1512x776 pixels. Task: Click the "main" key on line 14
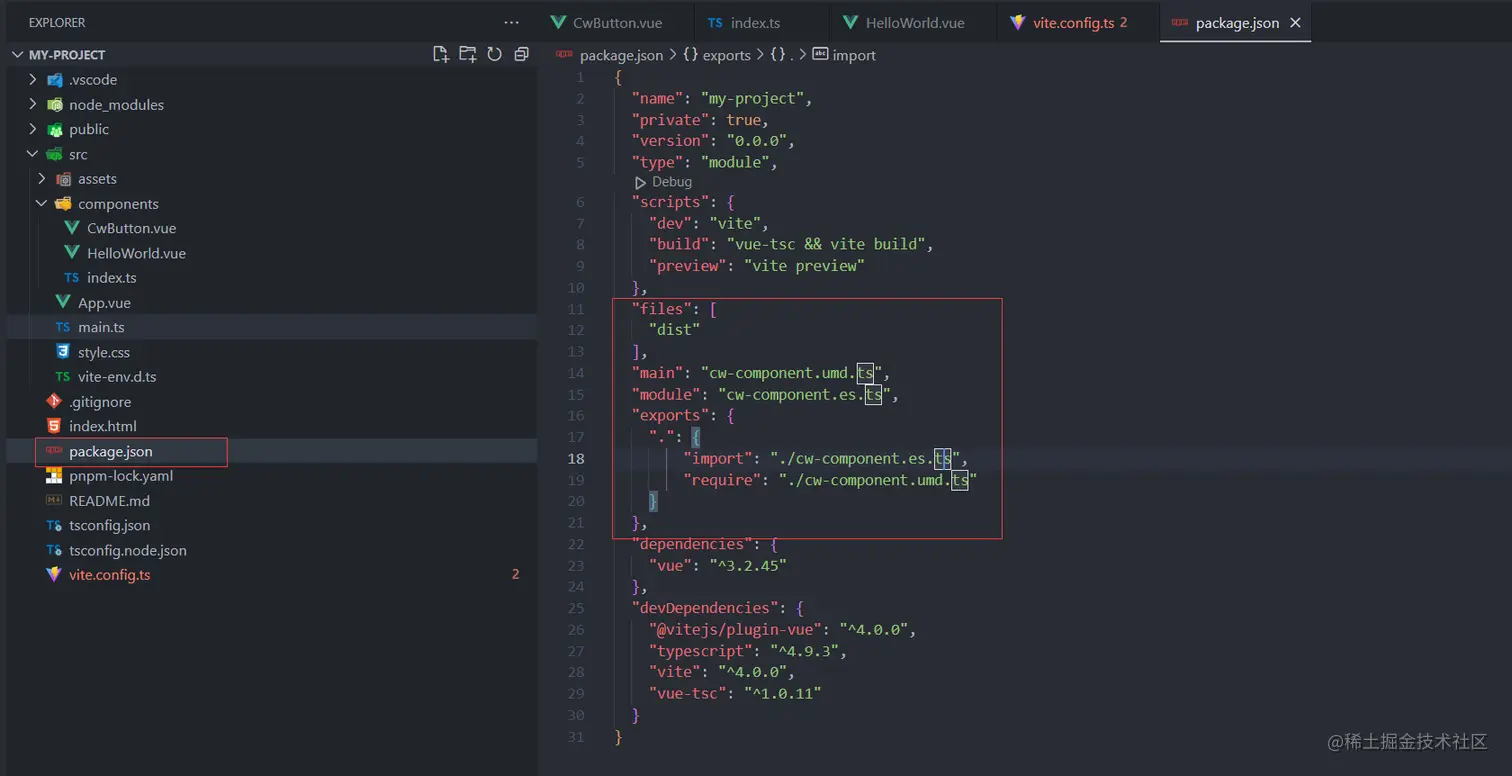point(656,373)
